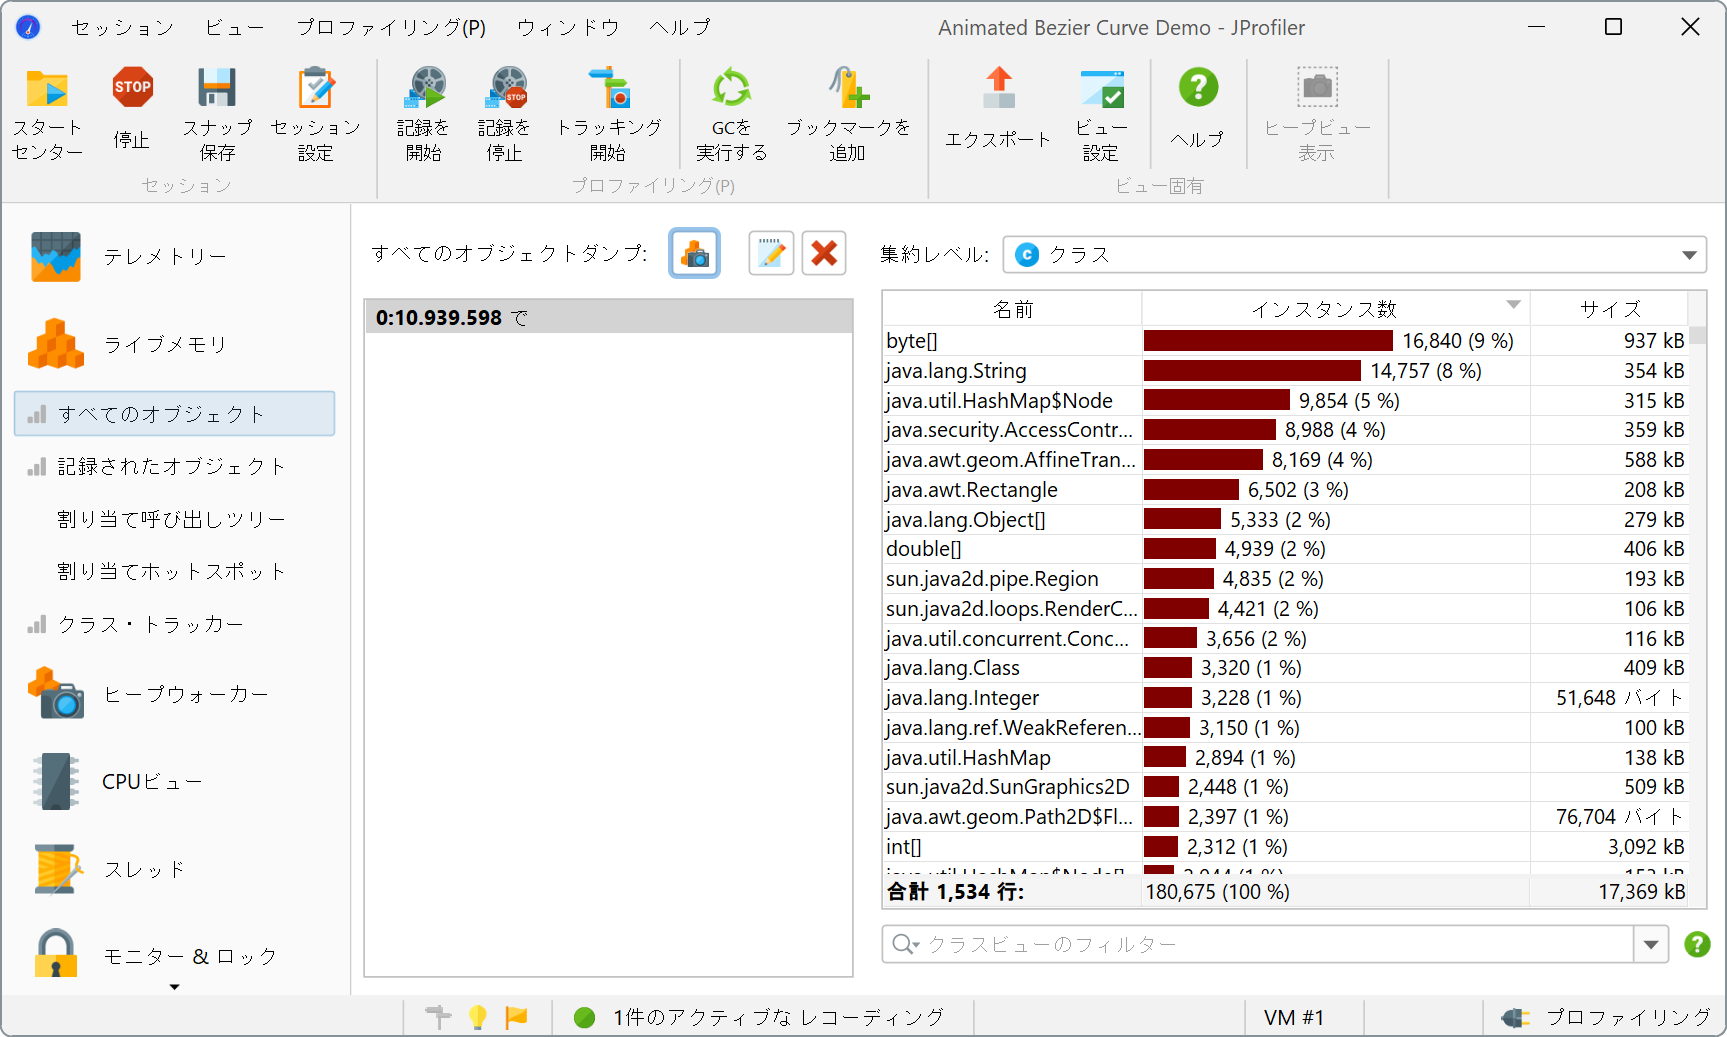
Task: Select クラス・トラッカー view
Action: click(175, 624)
